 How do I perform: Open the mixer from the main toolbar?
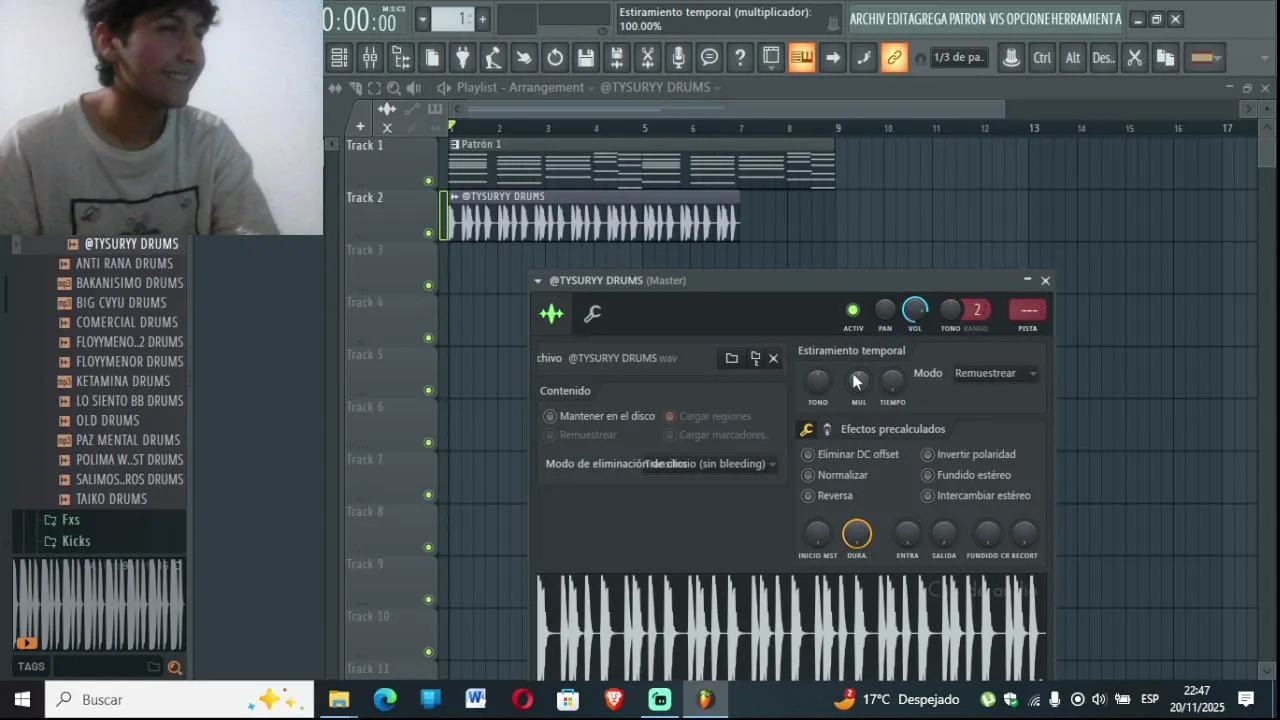click(x=370, y=58)
